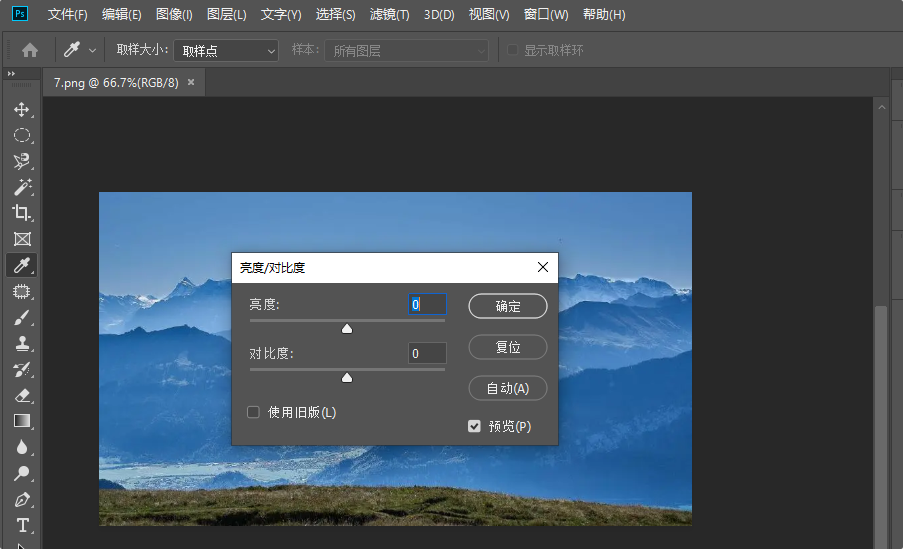903x549 pixels.
Task: Confirm with the 确定 button
Action: tap(508, 306)
